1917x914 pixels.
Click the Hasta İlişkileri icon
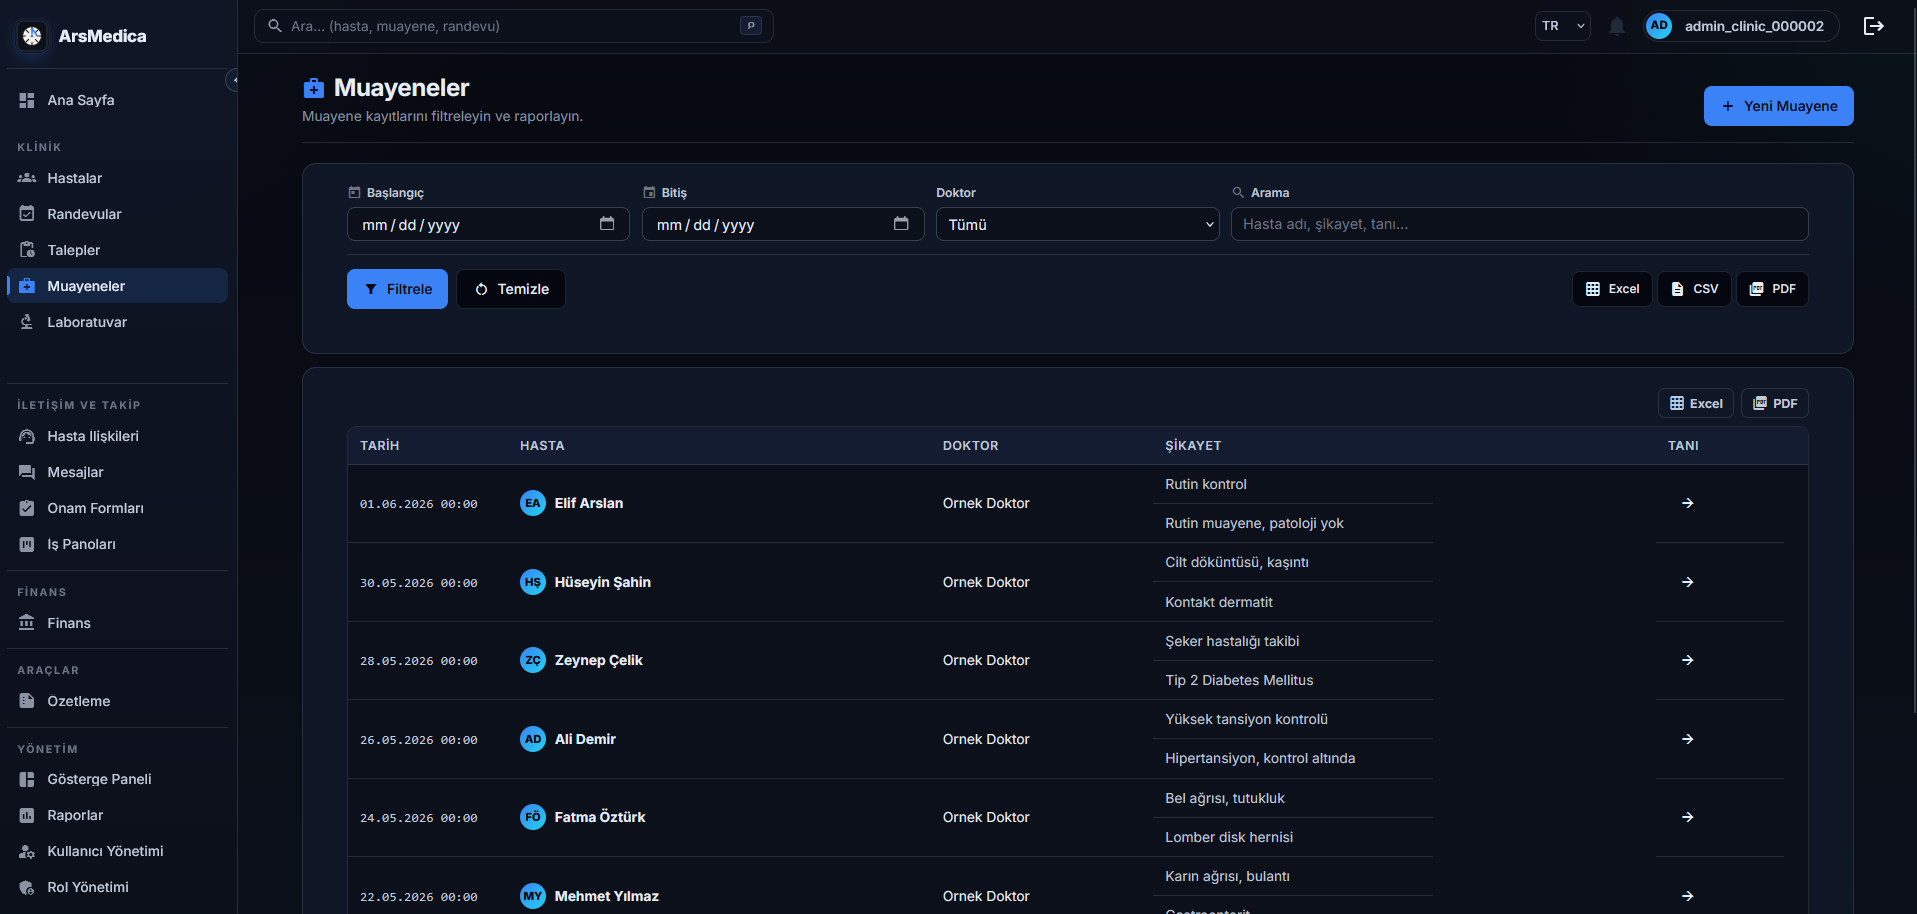27,436
